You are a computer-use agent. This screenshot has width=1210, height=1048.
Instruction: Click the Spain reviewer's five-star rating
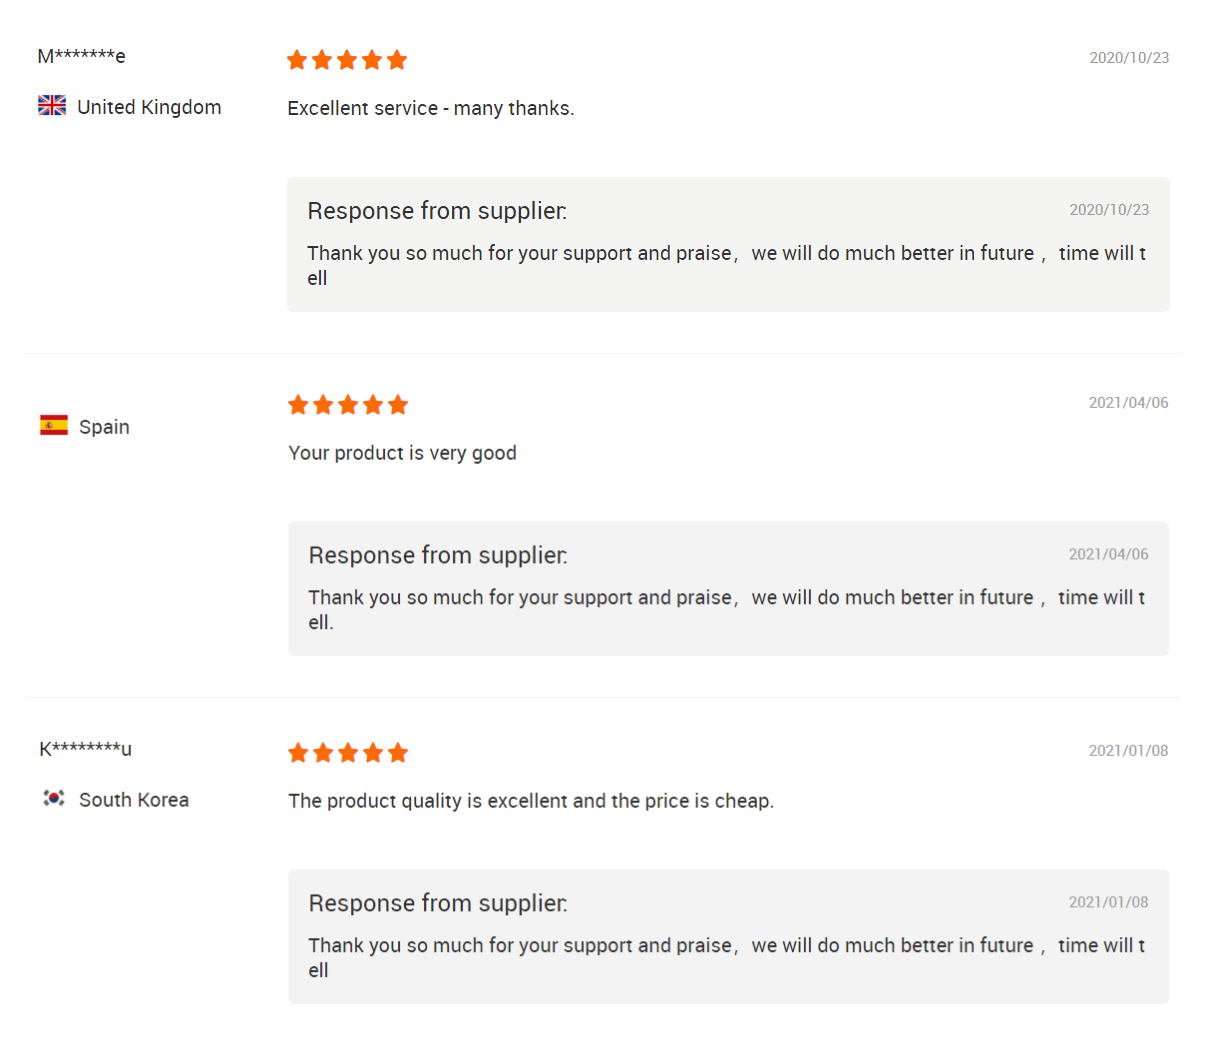347,405
